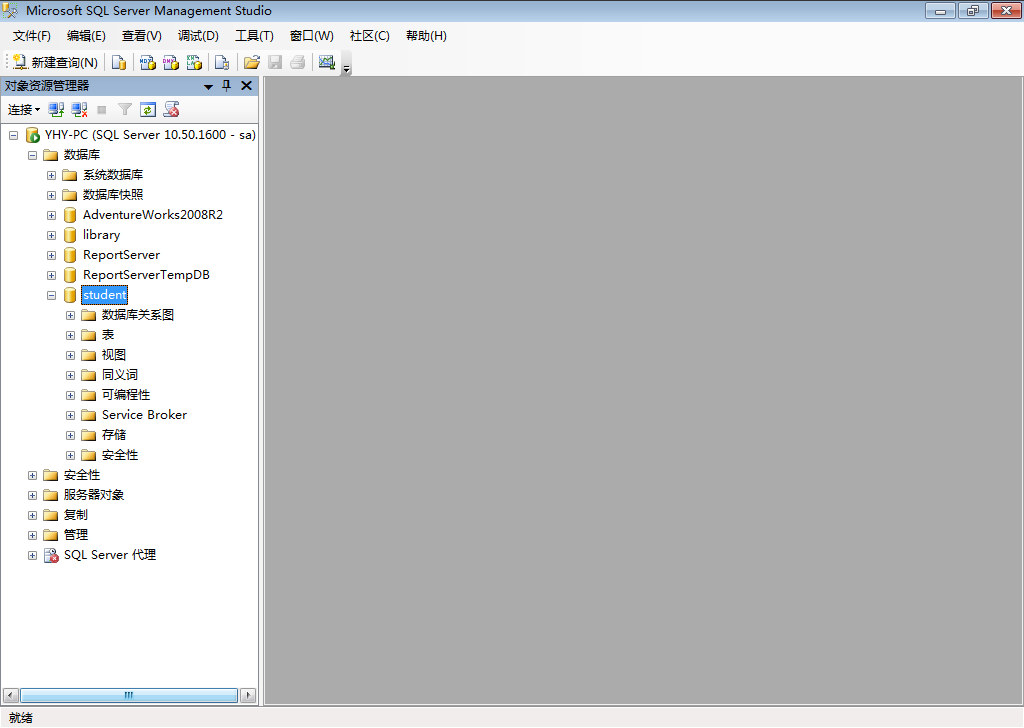The width and height of the screenshot is (1024, 728).
Task: Expand the library database node
Action: tap(51, 235)
